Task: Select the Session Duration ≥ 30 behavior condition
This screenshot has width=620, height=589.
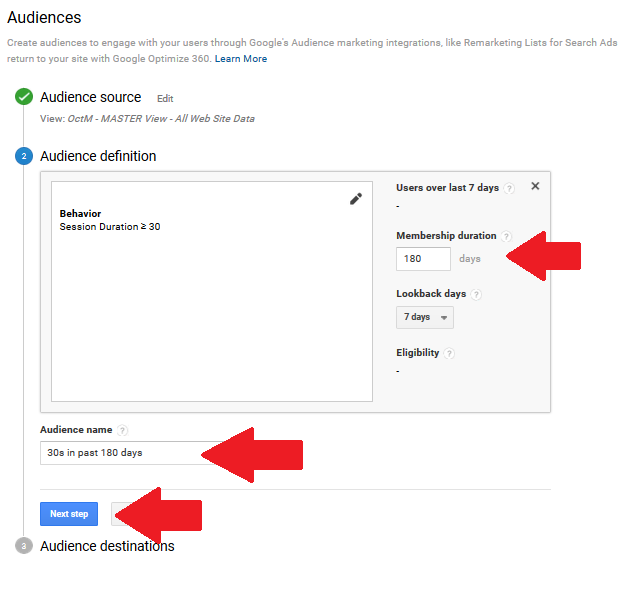Action: pos(110,227)
